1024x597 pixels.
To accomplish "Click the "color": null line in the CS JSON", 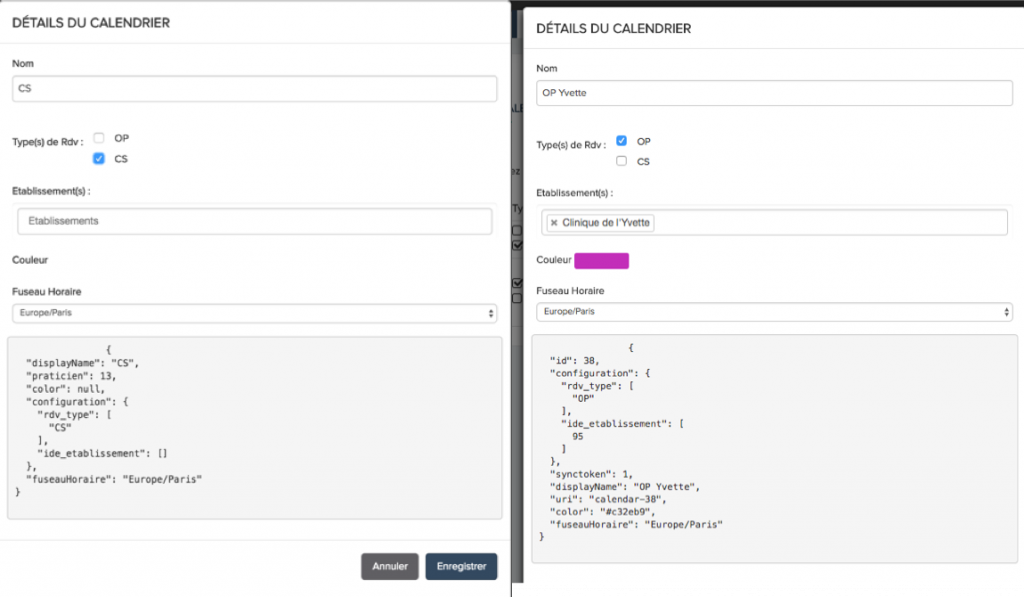I will 65,389.
